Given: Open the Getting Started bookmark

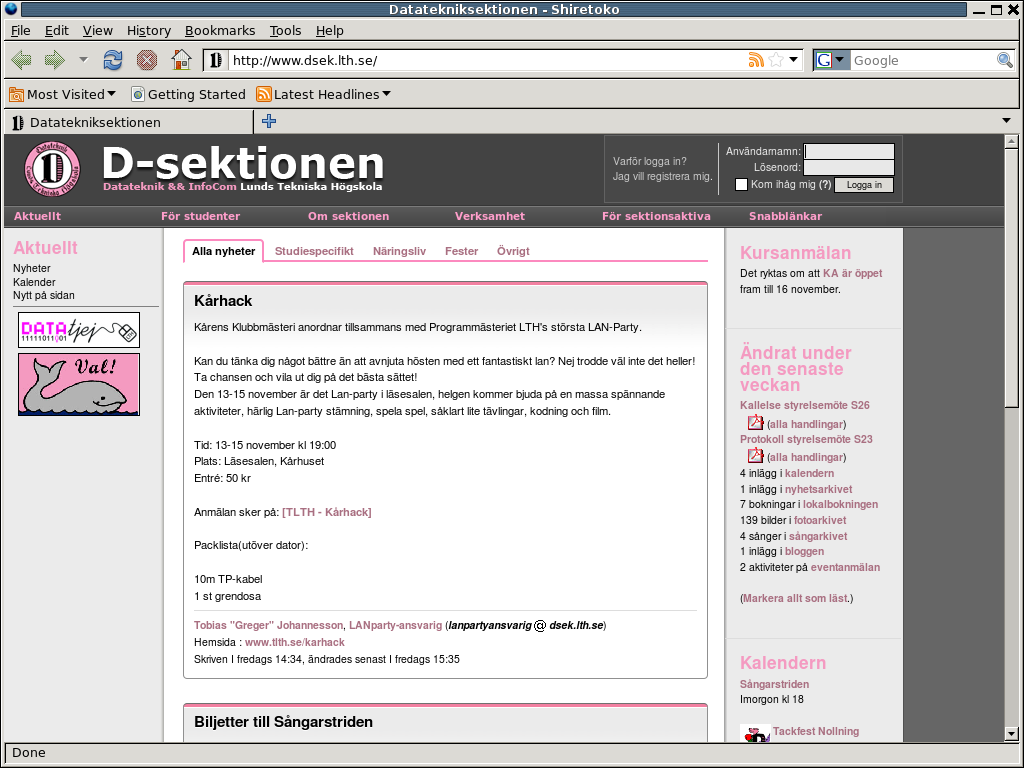Looking at the screenshot, I should click(189, 95).
